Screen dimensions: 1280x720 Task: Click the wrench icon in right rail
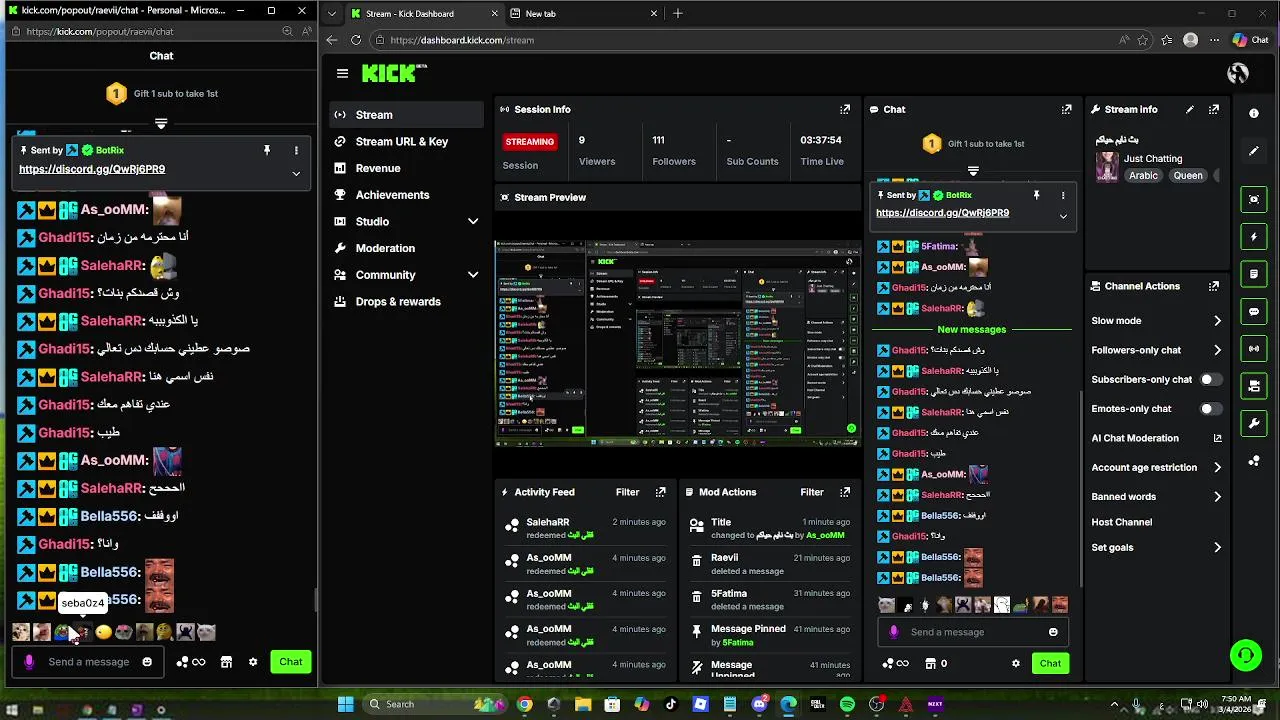point(1254,423)
